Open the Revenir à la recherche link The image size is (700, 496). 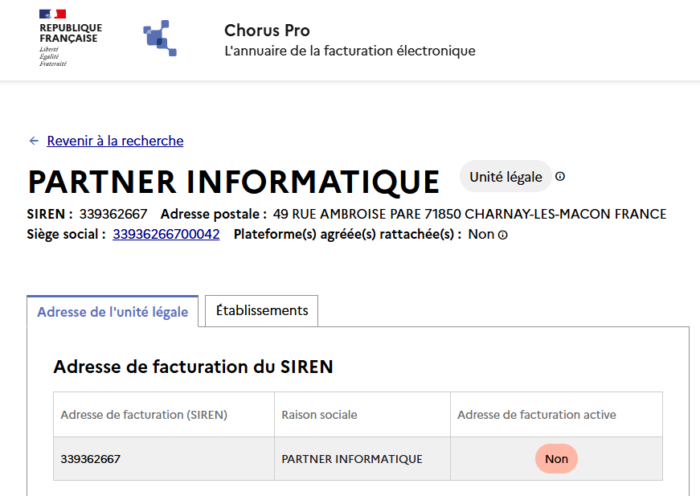coord(115,141)
